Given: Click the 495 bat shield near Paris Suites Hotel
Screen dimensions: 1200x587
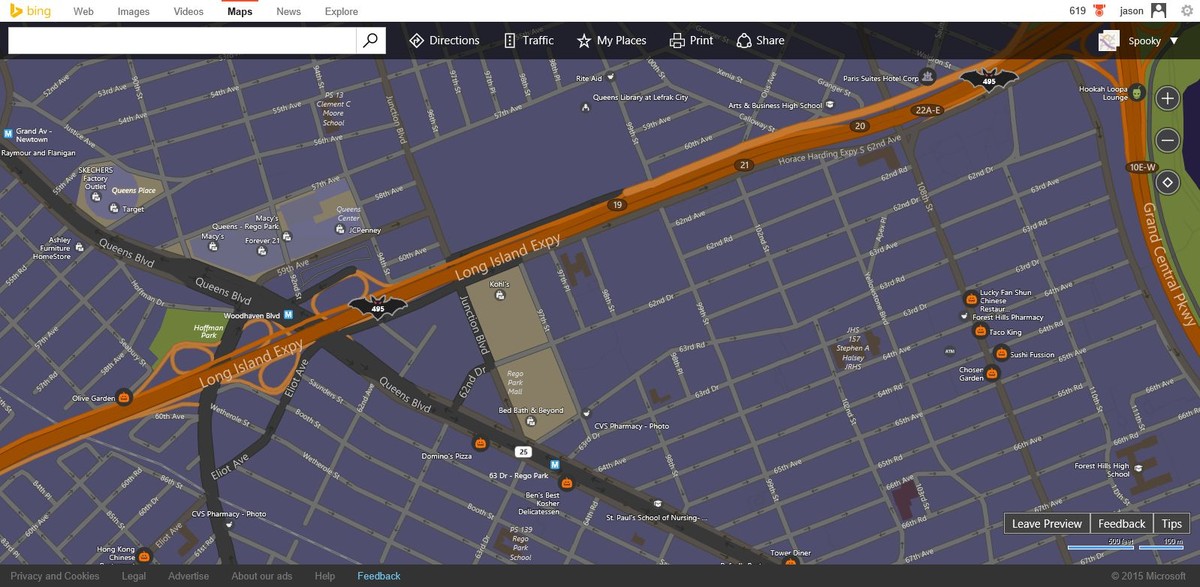Looking at the screenshot, I should (989, 80).
